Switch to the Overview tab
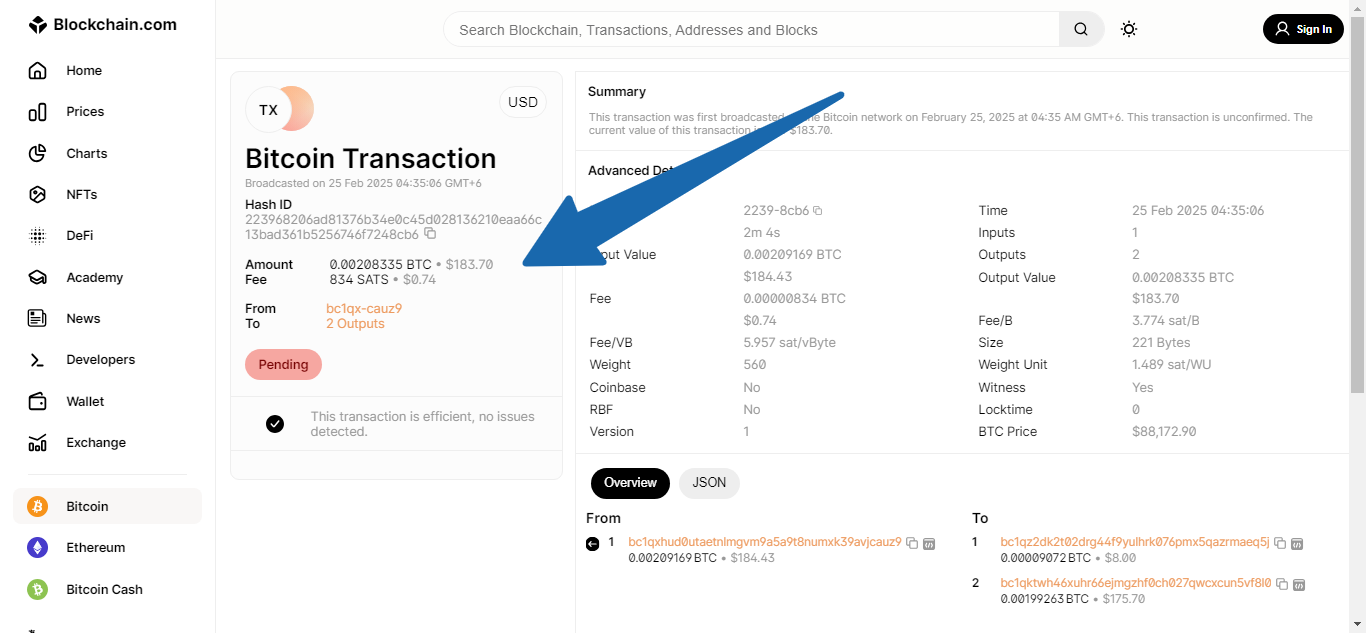 click(x=630, y=483)
